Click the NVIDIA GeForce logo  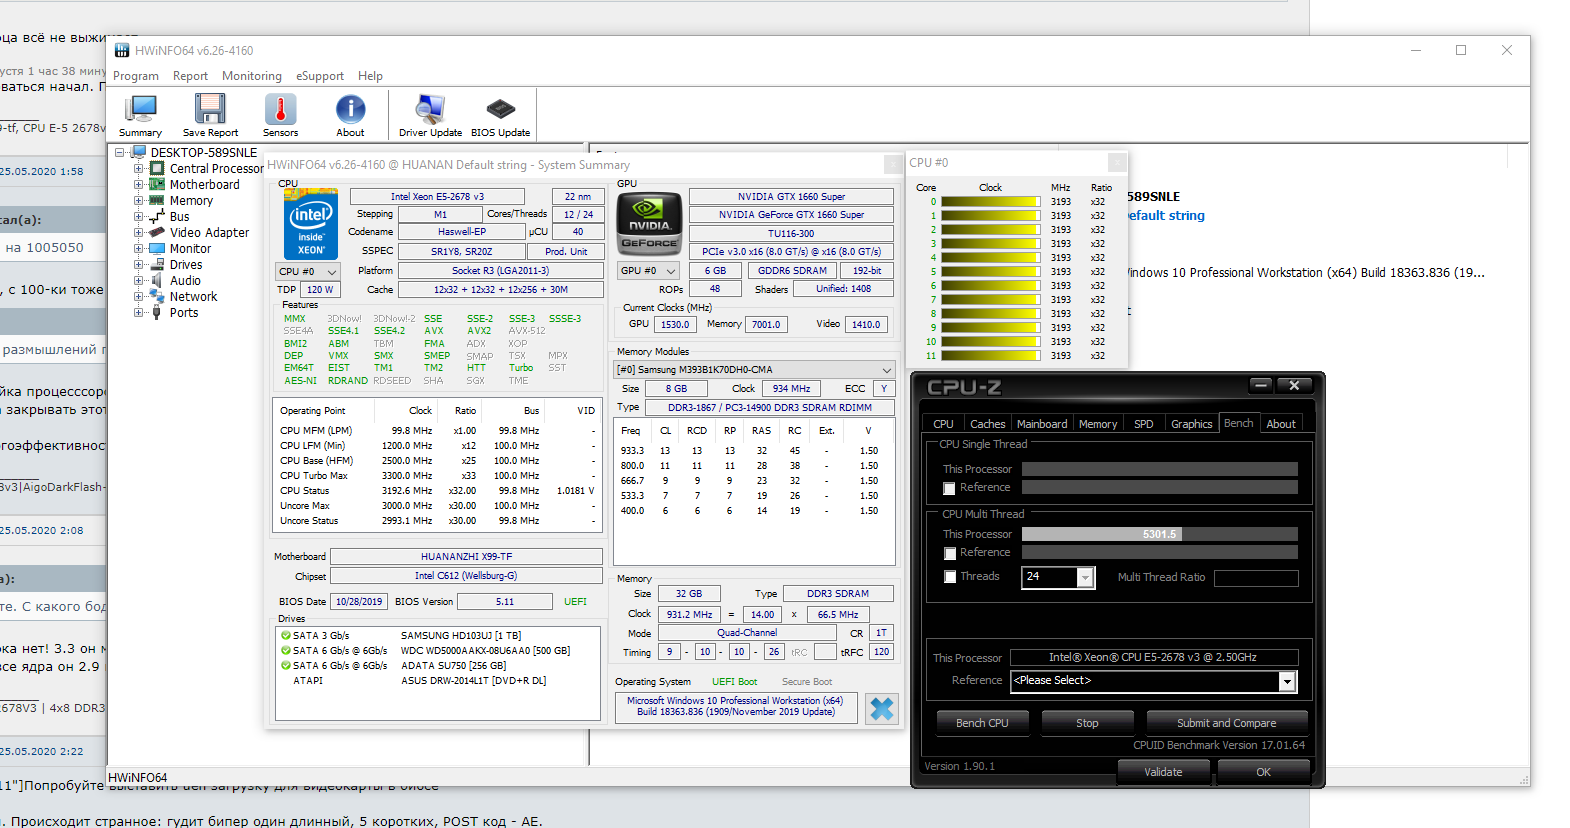[649, 222]
